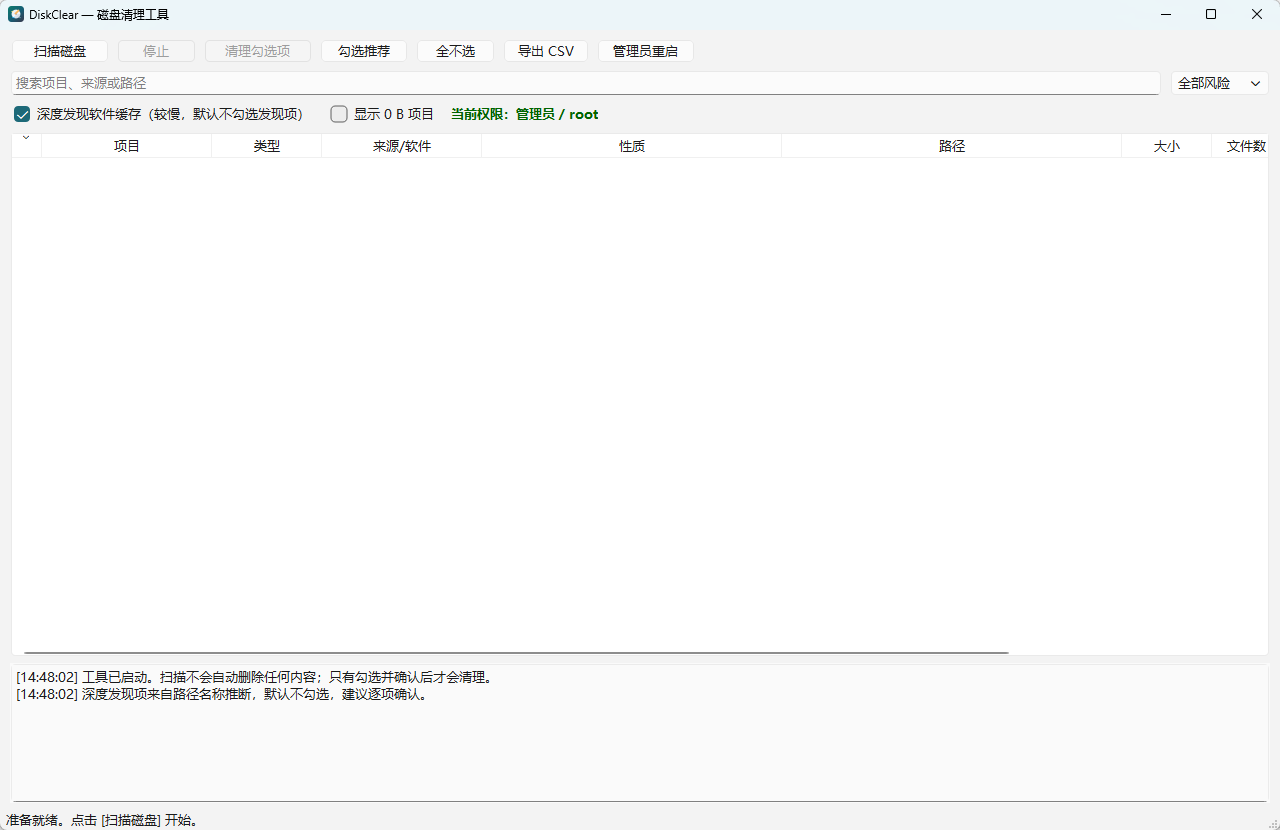Click 管理员重启 to restart as admin
The image size is (1280, 830).
(x=646, y=51)
